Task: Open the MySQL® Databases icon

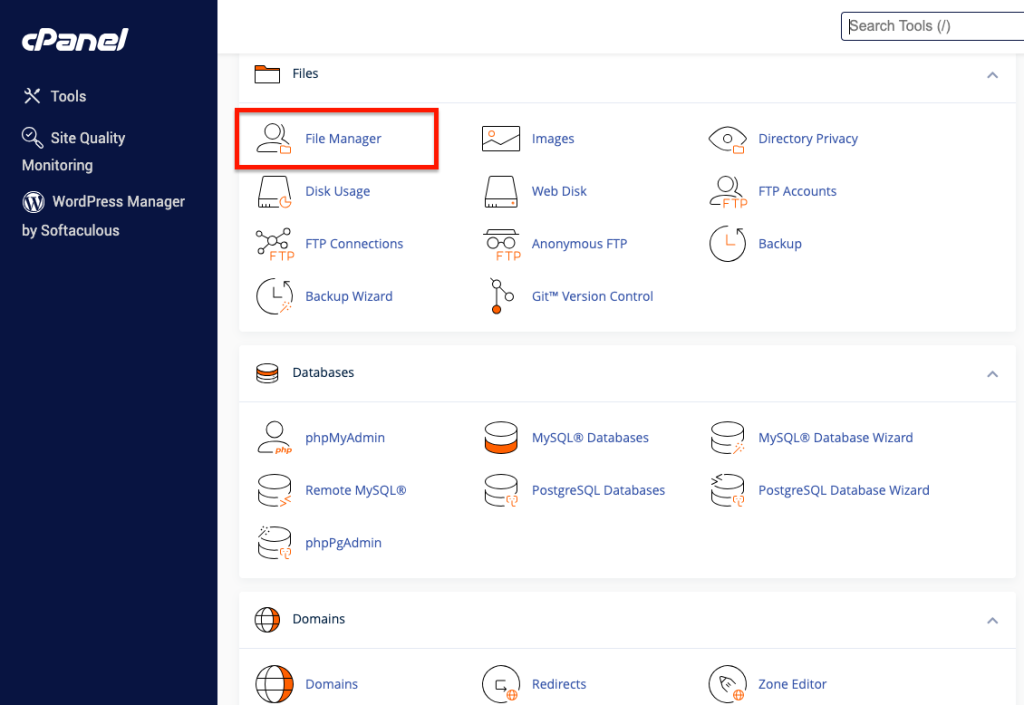Action: pyautogui.click(x=500, y=437)
